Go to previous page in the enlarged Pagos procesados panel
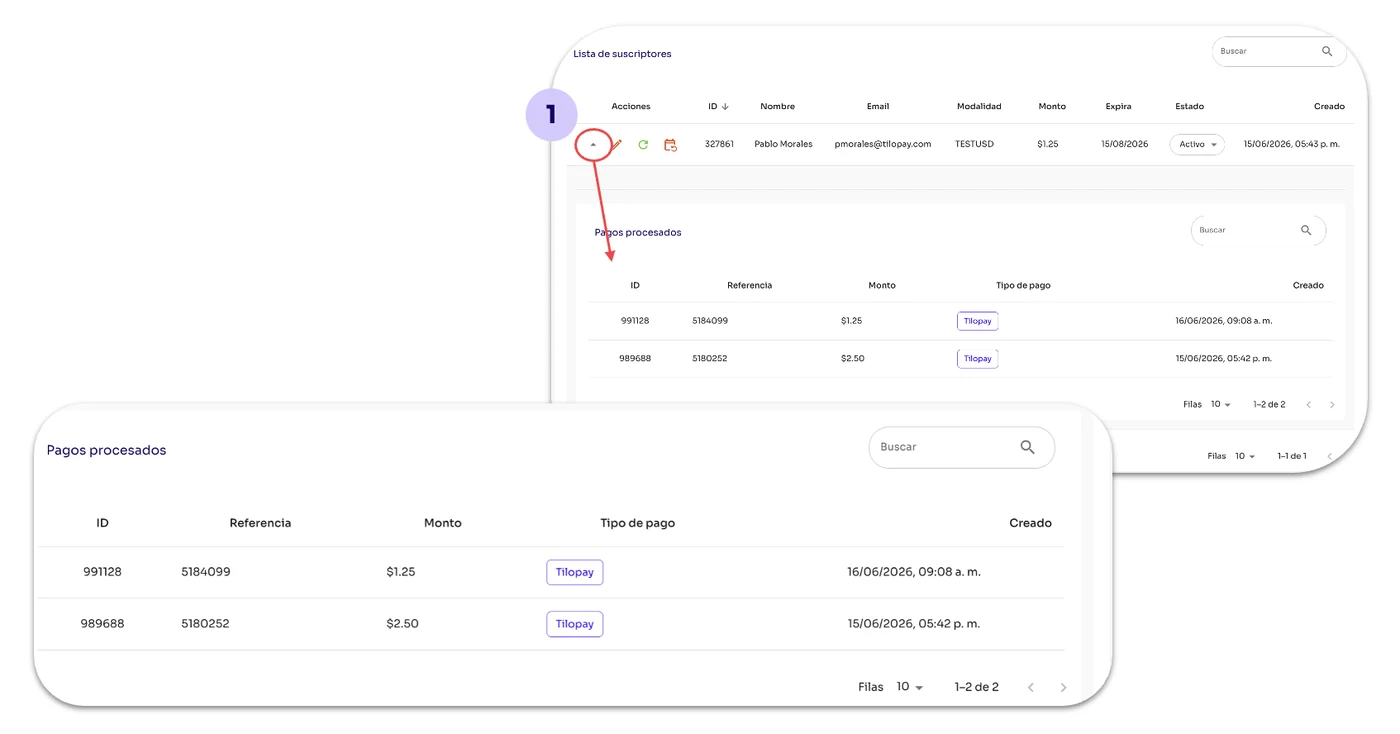The width and height of the screenshot is (1400, 734). point(1031,687)
